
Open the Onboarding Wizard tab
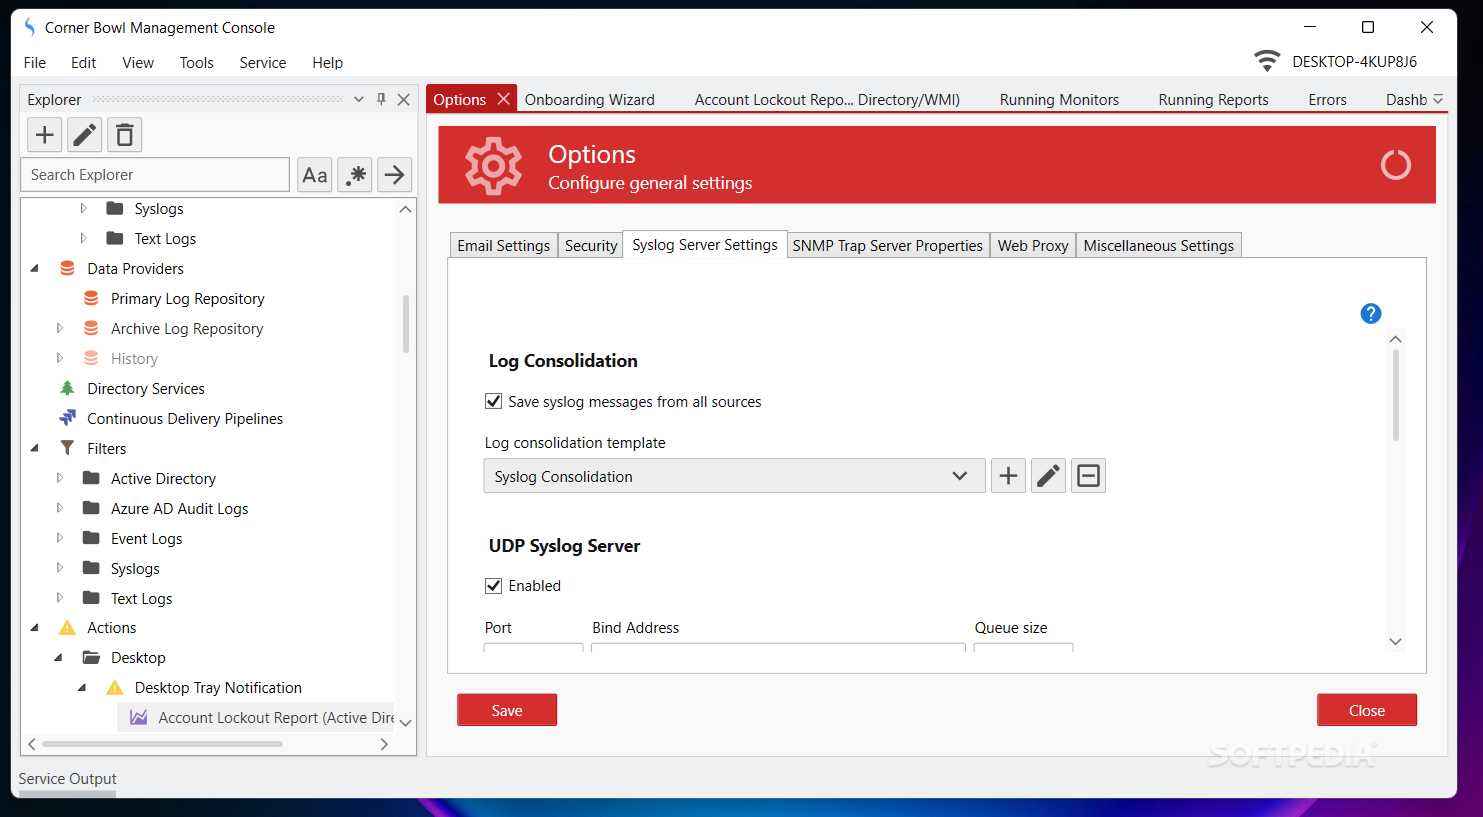[x=590, y=99]
